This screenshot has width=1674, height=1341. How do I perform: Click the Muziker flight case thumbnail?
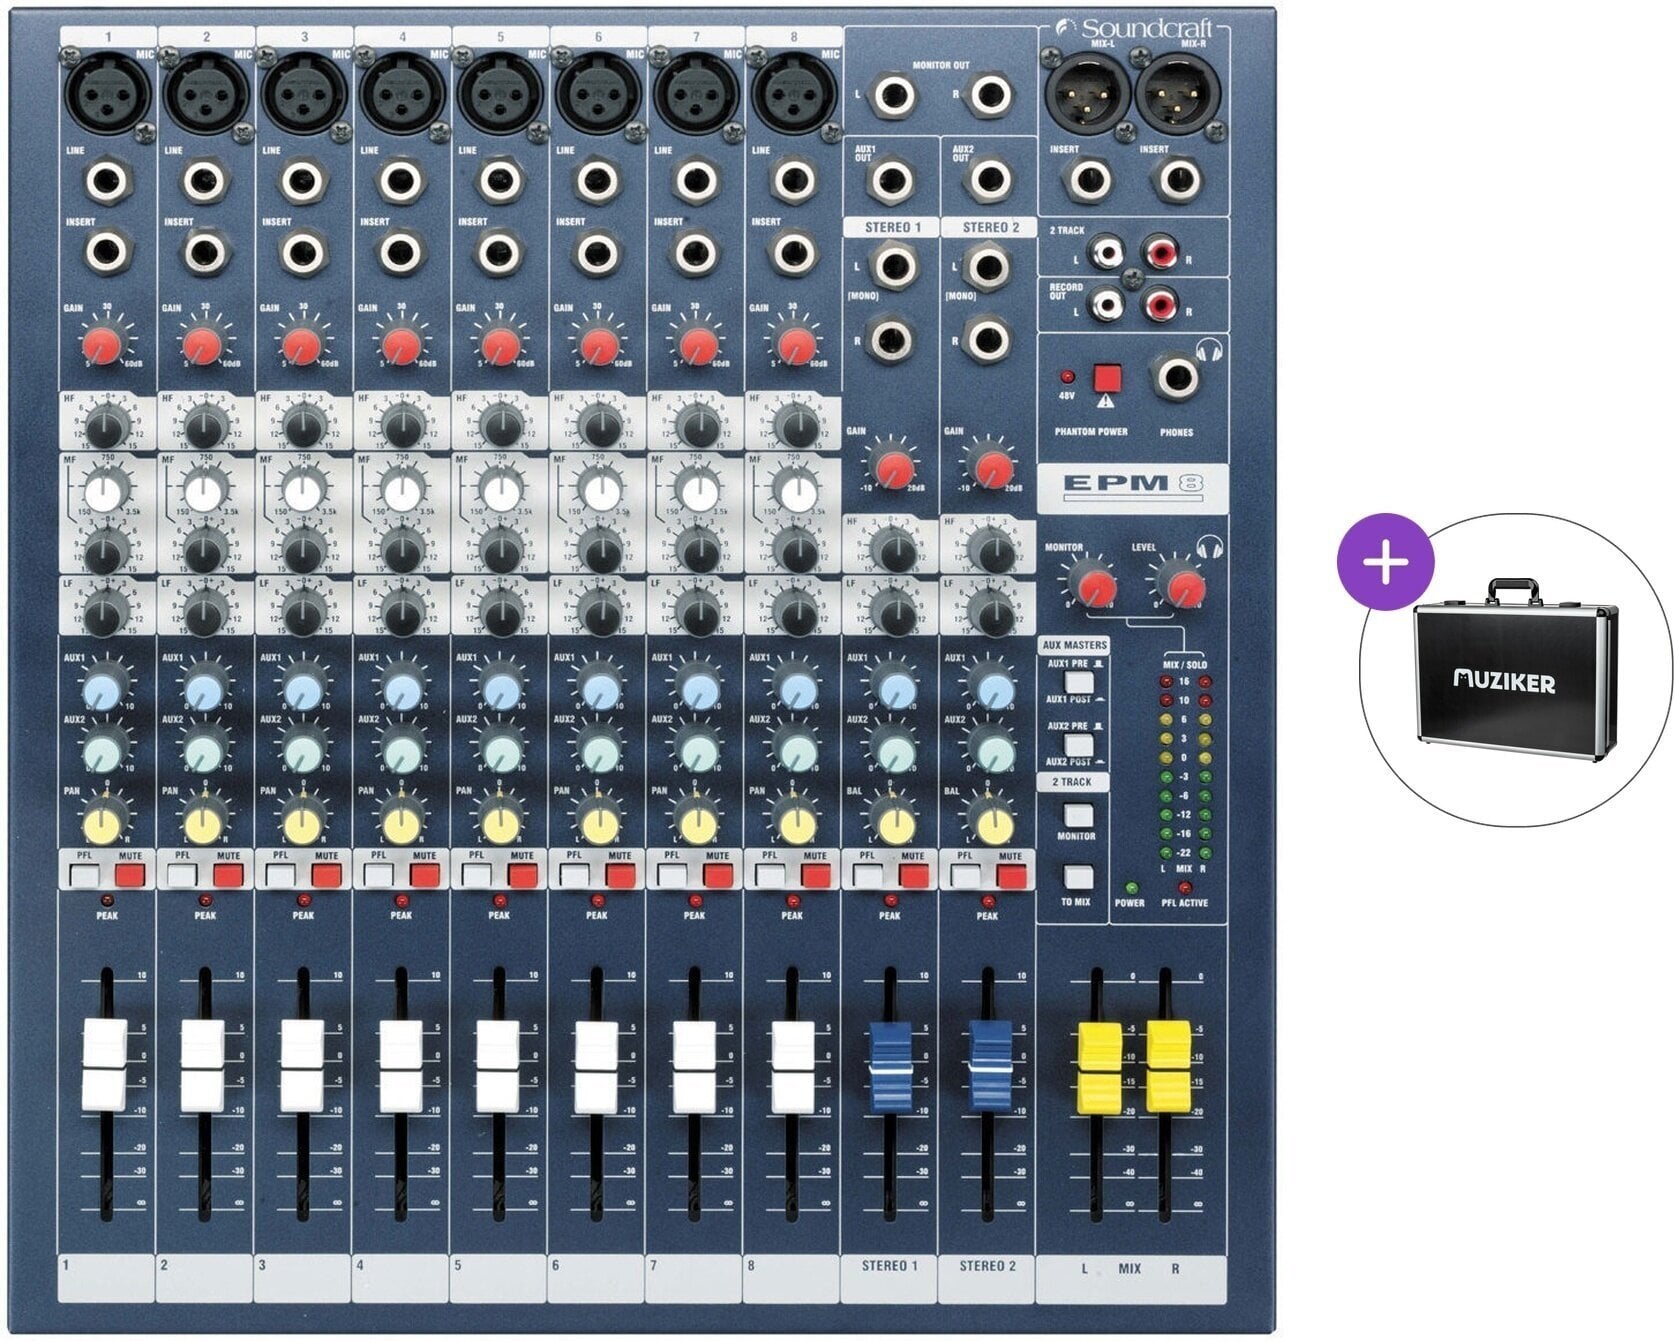coord(1515,670)
